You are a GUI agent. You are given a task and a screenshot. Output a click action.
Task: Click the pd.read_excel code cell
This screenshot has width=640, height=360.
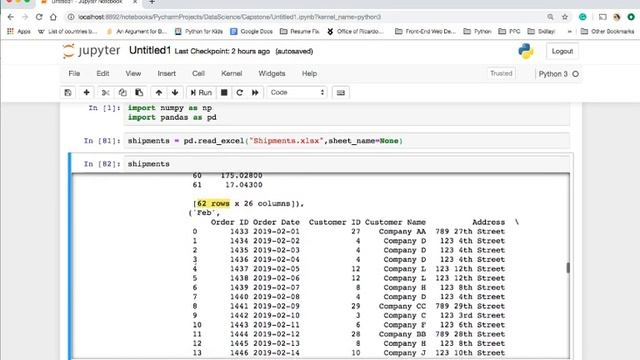pos(347,141)
